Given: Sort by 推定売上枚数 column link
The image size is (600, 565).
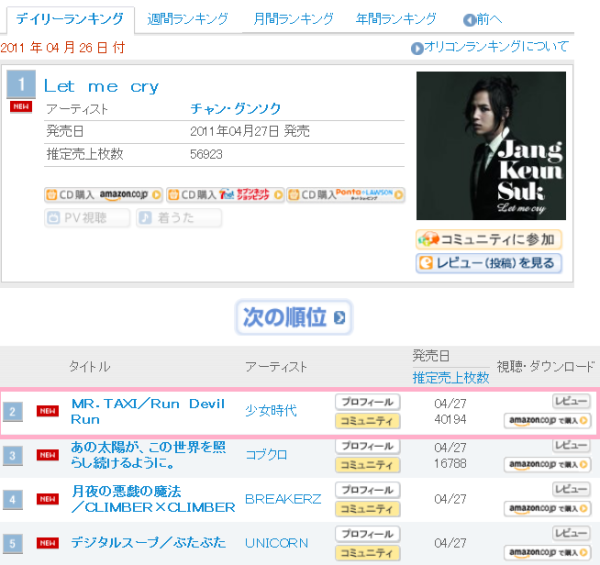Looking at the screenshot, I should (451, 377).
